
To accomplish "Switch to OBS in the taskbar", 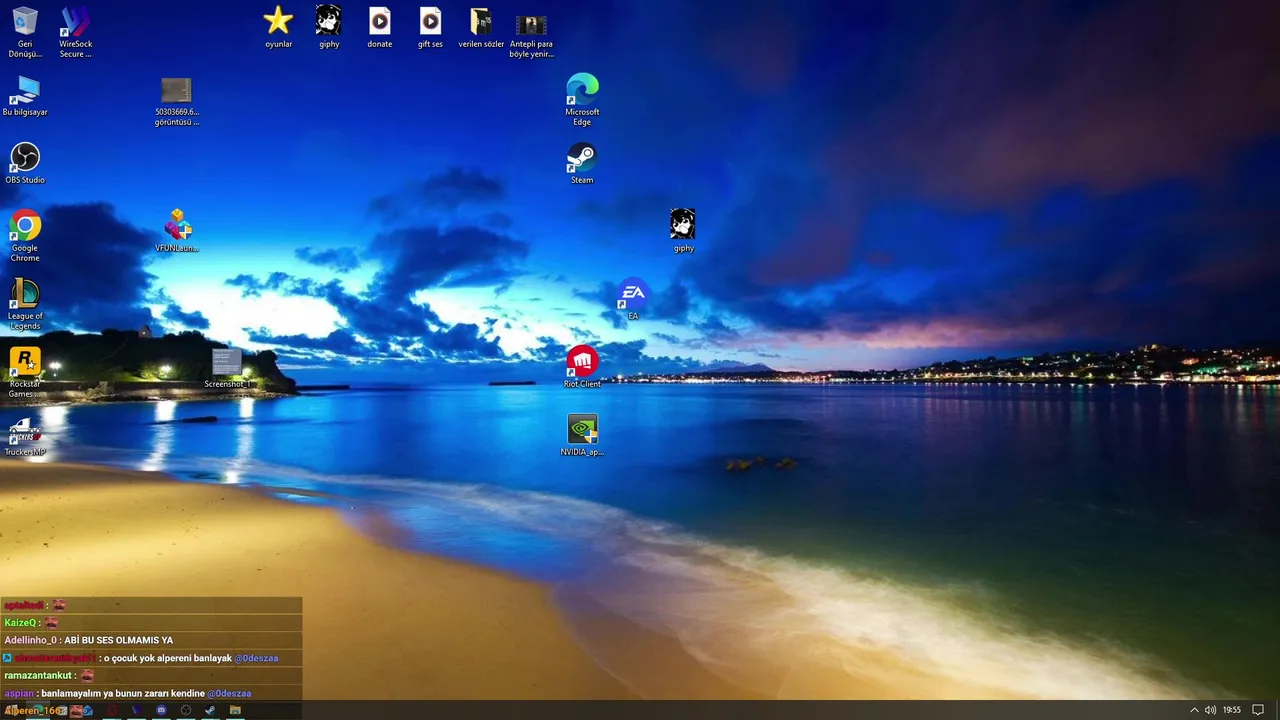I will point(185,710).
